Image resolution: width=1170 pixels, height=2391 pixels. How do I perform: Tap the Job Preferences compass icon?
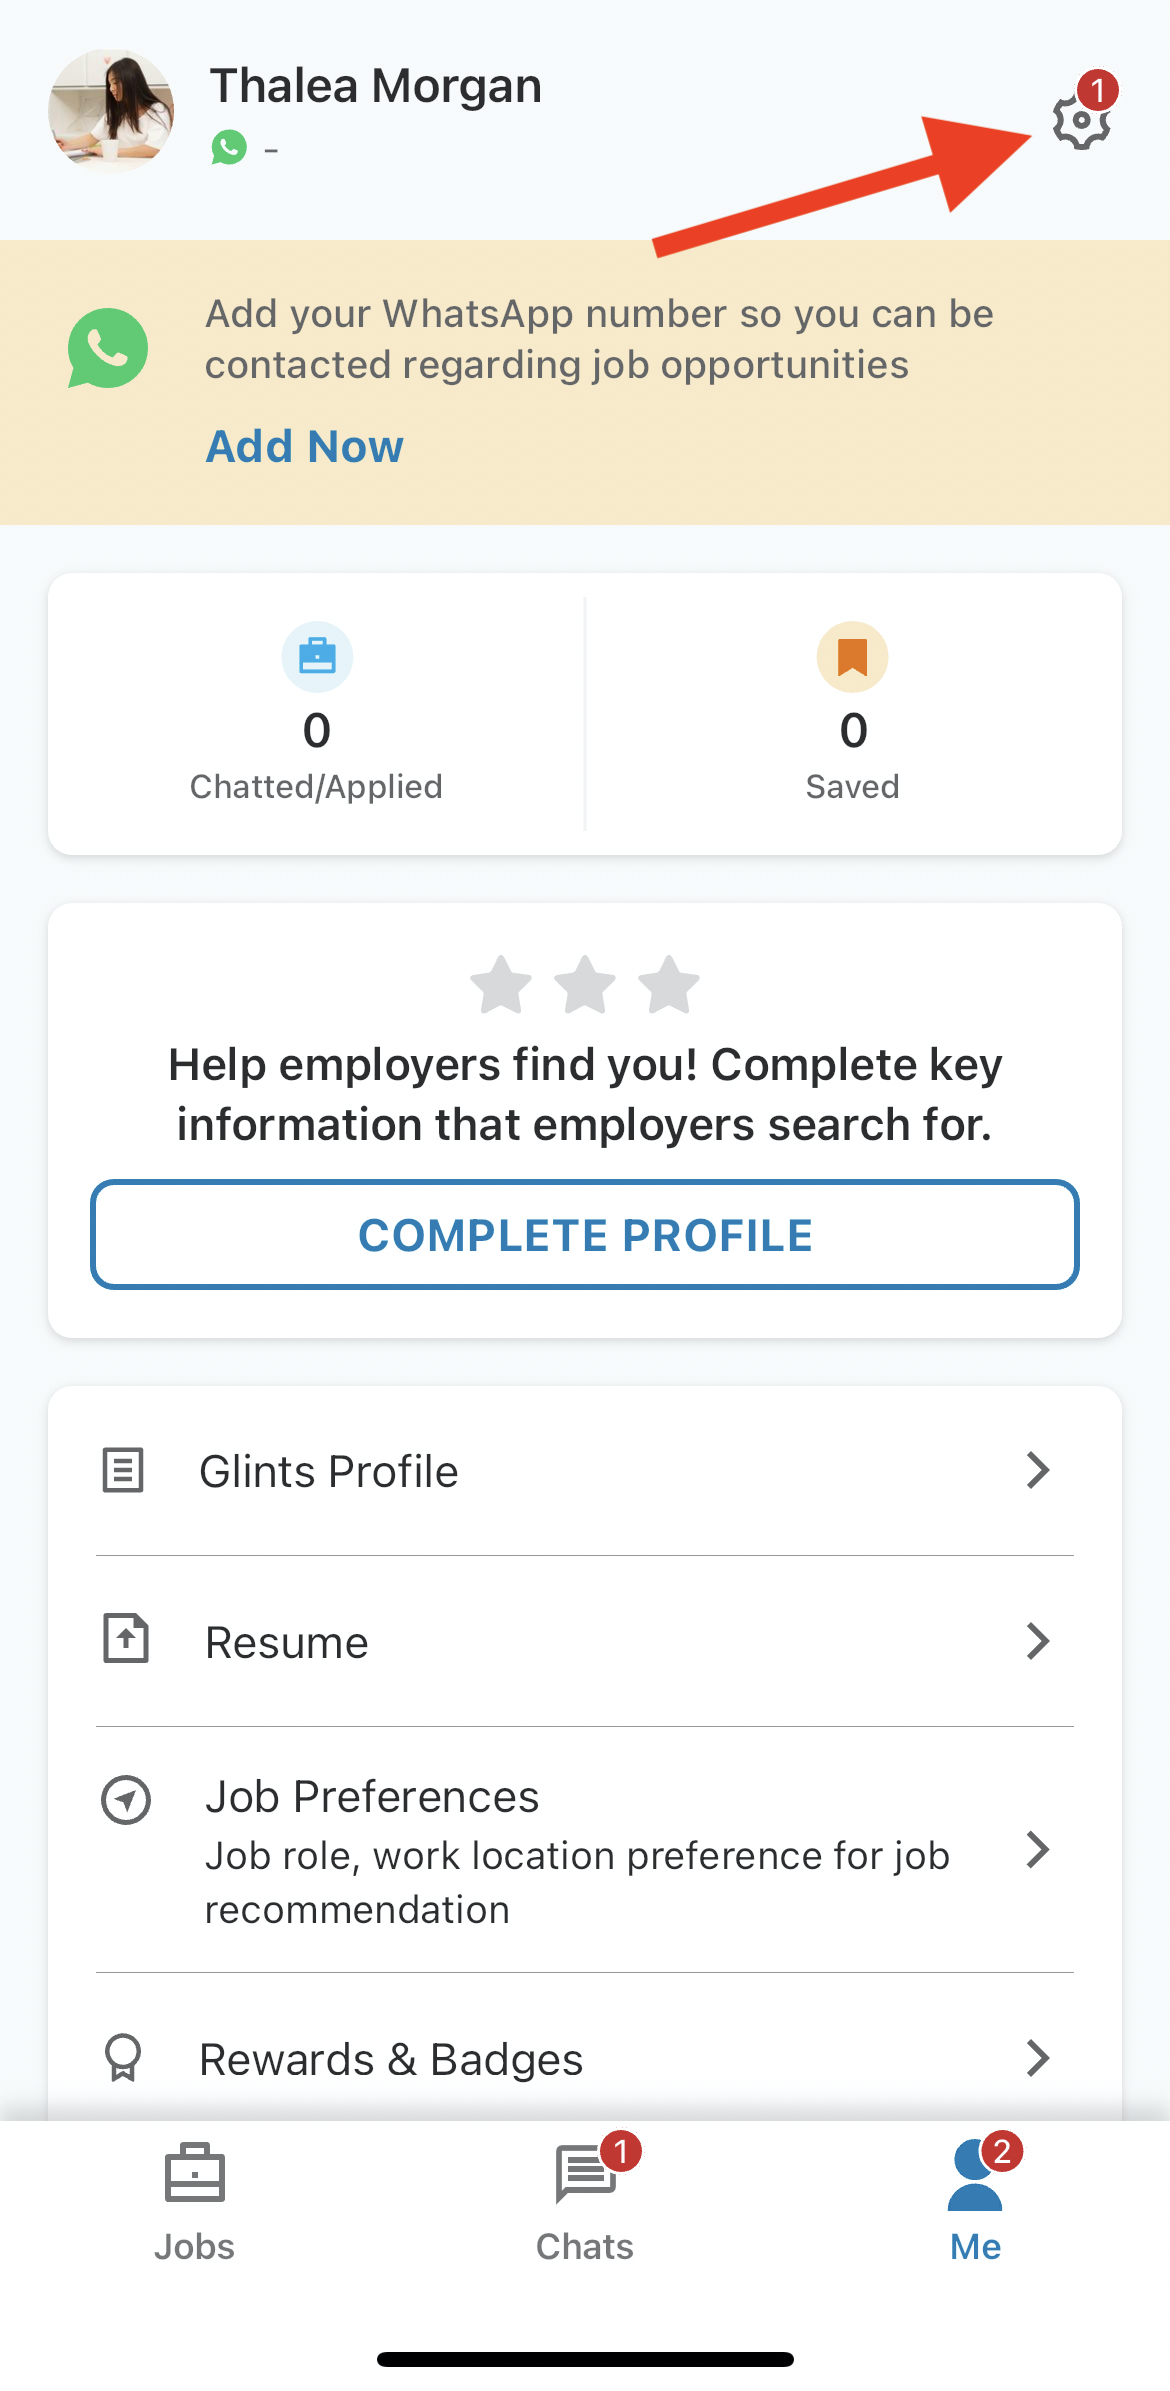126,1800
